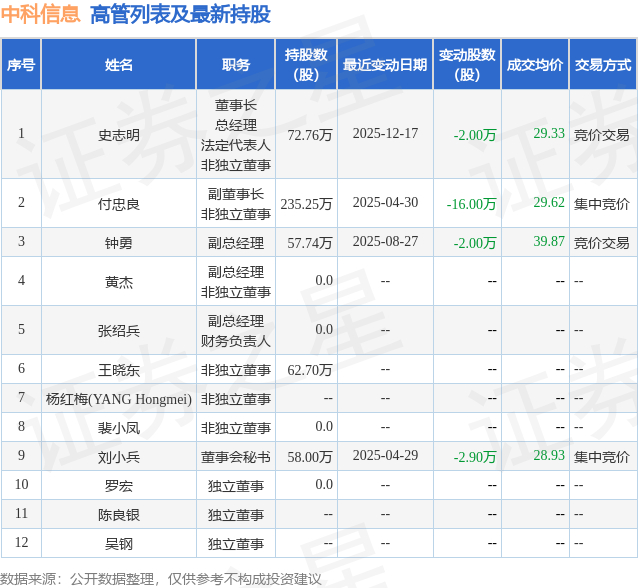Click the 交易方式 column header
The image size is (638, 588).
603,65
